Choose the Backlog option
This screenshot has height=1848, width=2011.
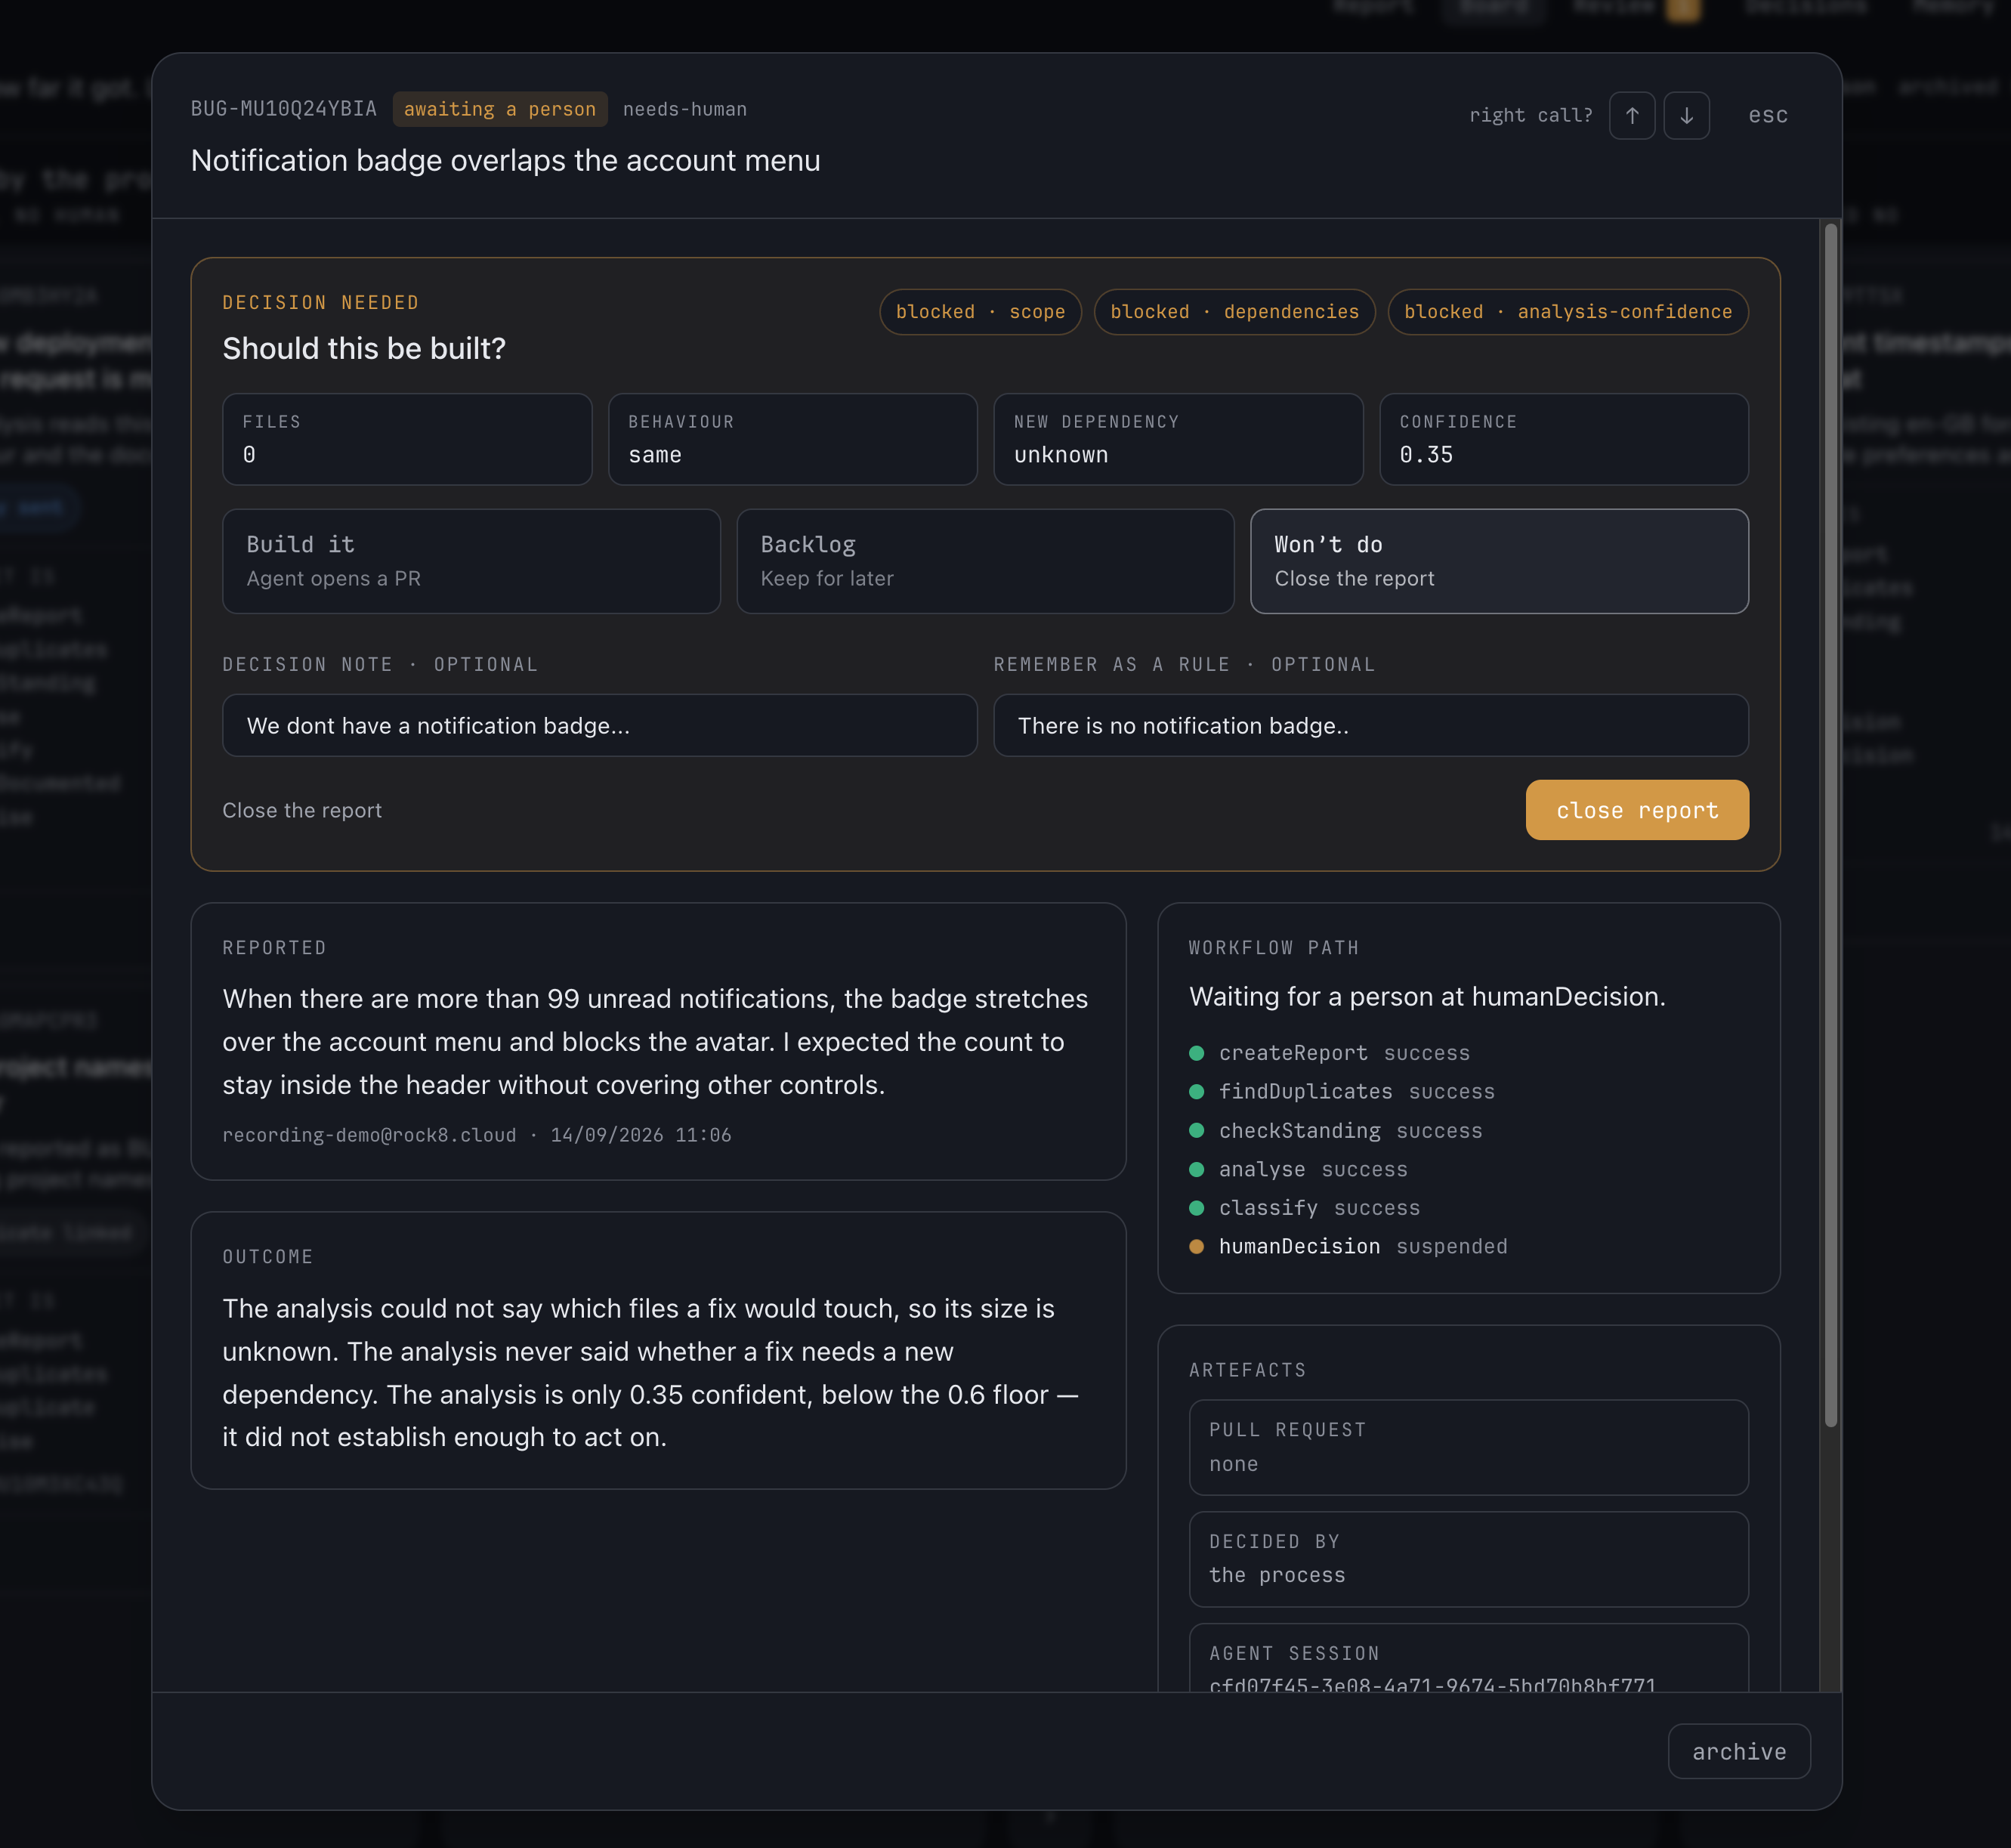tap(985, 561)
